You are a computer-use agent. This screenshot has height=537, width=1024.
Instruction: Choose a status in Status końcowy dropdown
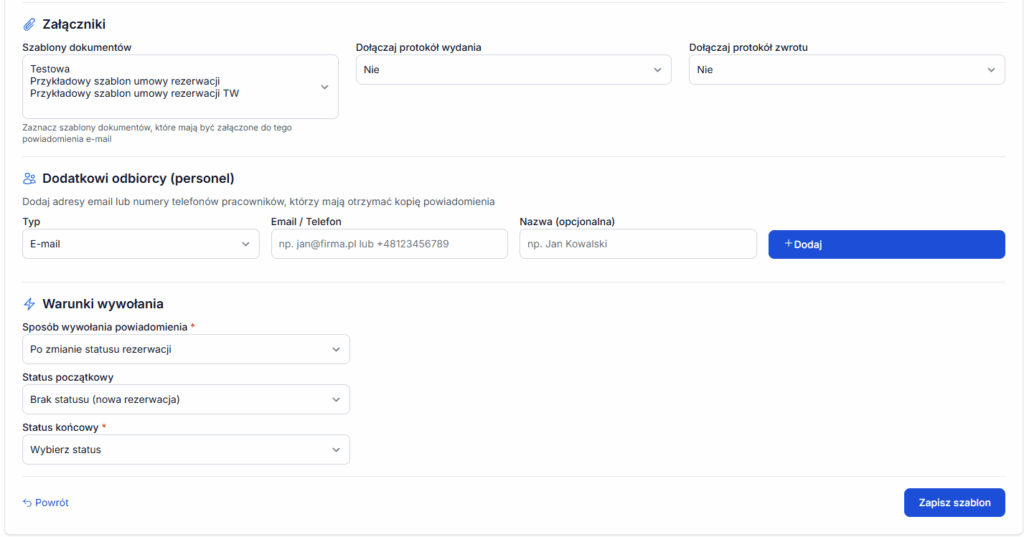tap(185, 449)
